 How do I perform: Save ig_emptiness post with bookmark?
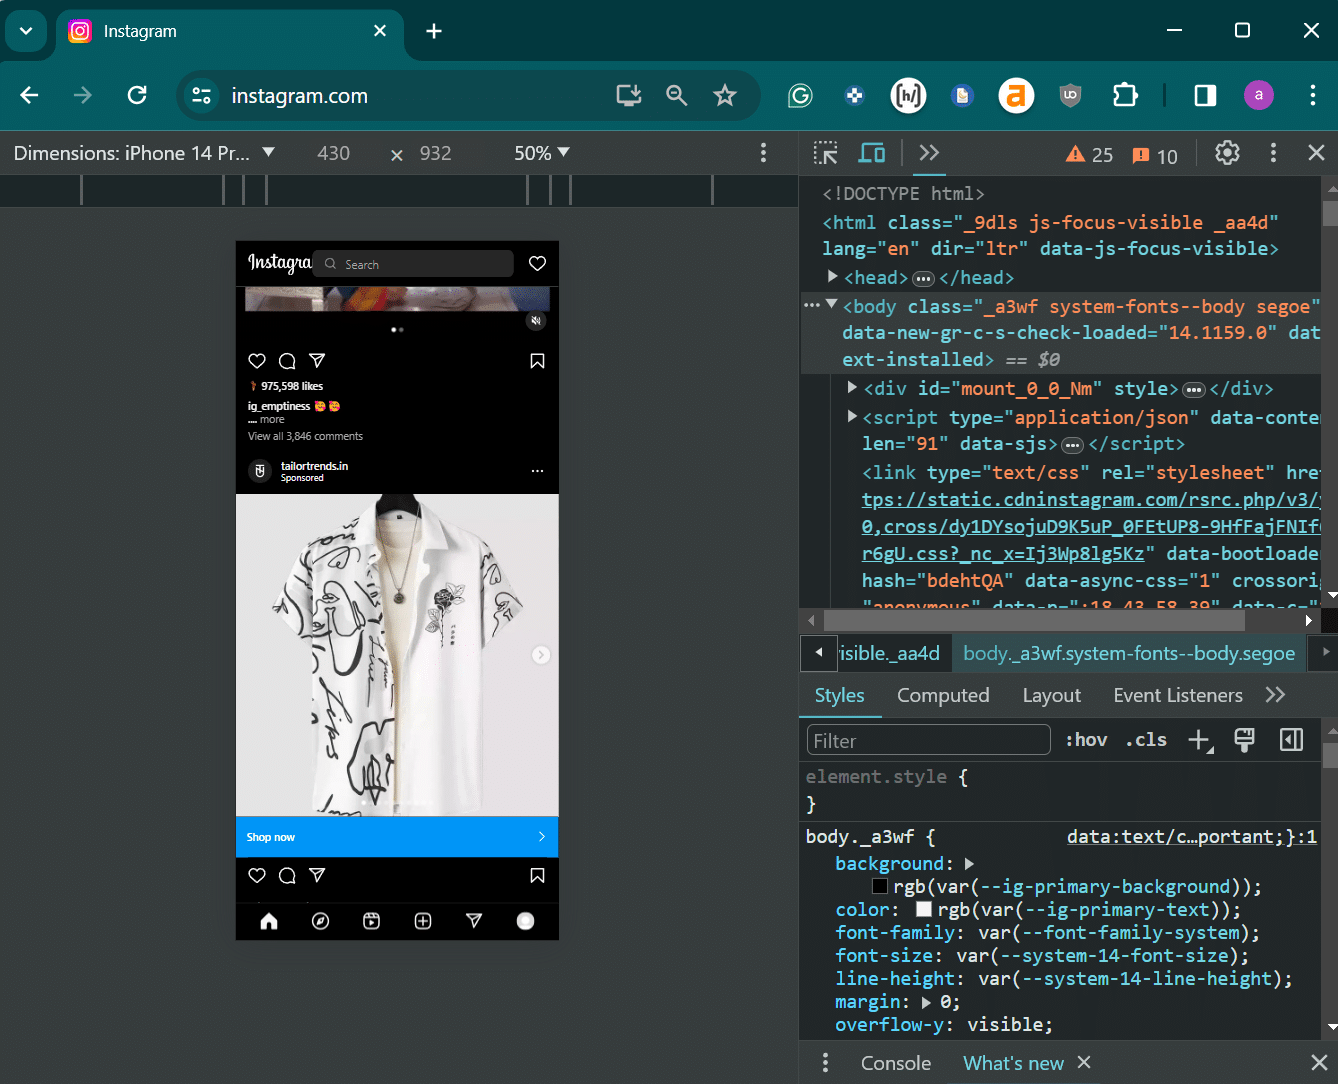pyautogui.click(x=537, y=361)
